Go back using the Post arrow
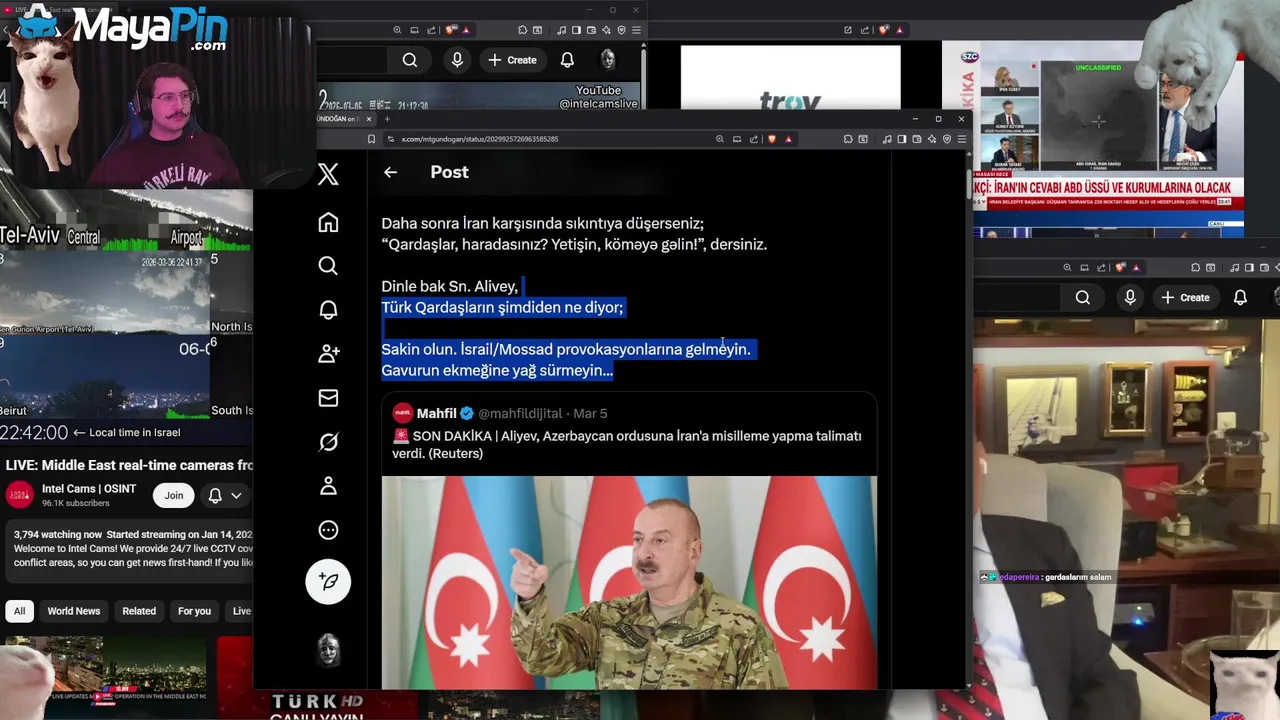This screenshot has width=1280, height=720. point(390,172)
